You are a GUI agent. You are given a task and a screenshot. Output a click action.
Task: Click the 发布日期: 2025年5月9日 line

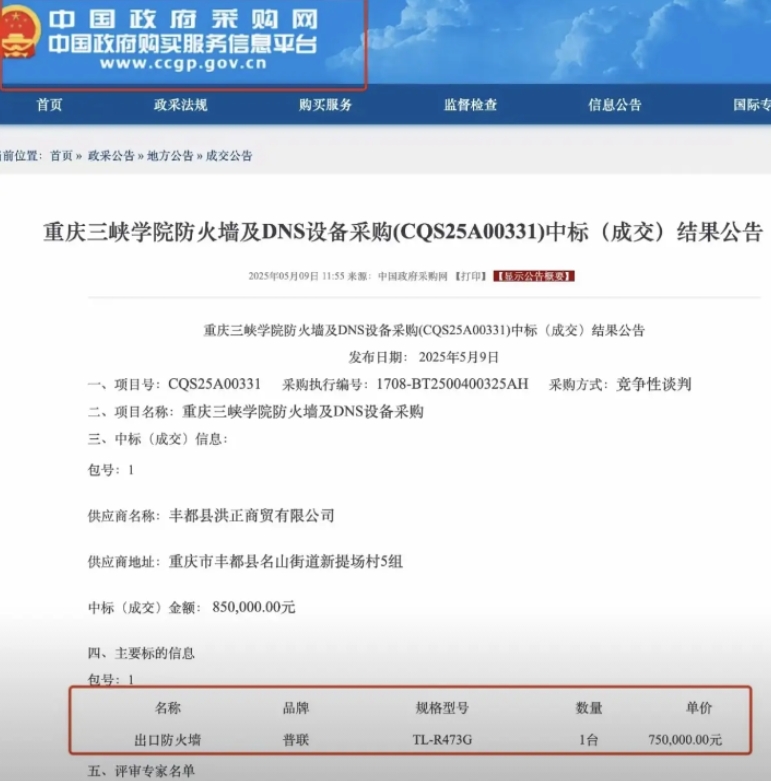(x=423, y=357)
